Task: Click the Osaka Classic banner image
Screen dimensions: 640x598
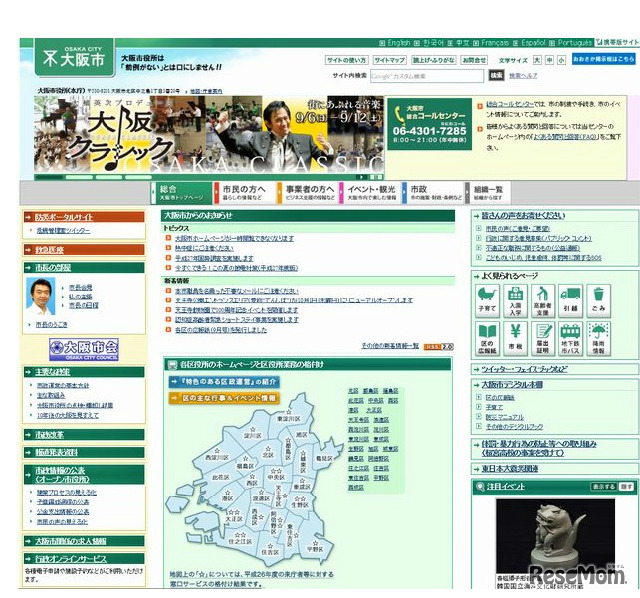Action: (209, 134)
